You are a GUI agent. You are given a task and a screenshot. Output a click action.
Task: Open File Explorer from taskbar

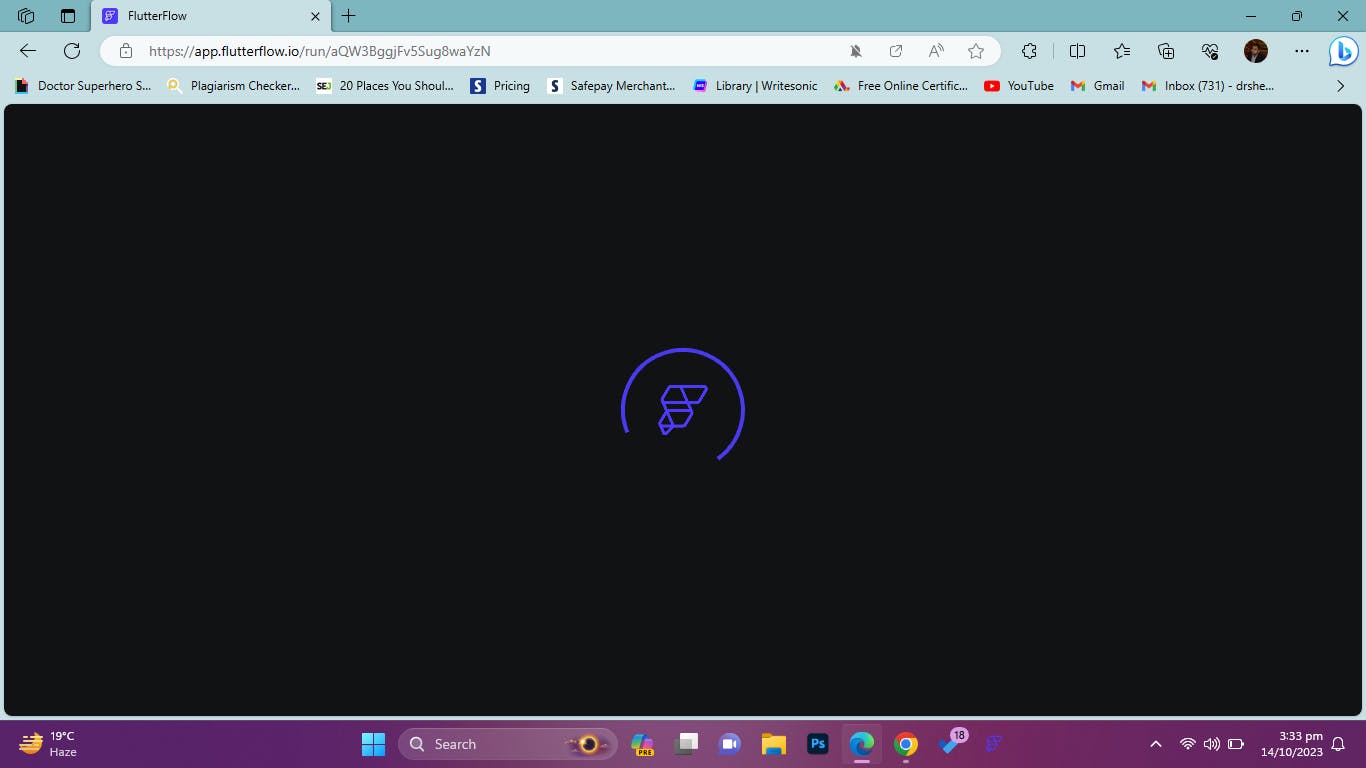point(774,744)
